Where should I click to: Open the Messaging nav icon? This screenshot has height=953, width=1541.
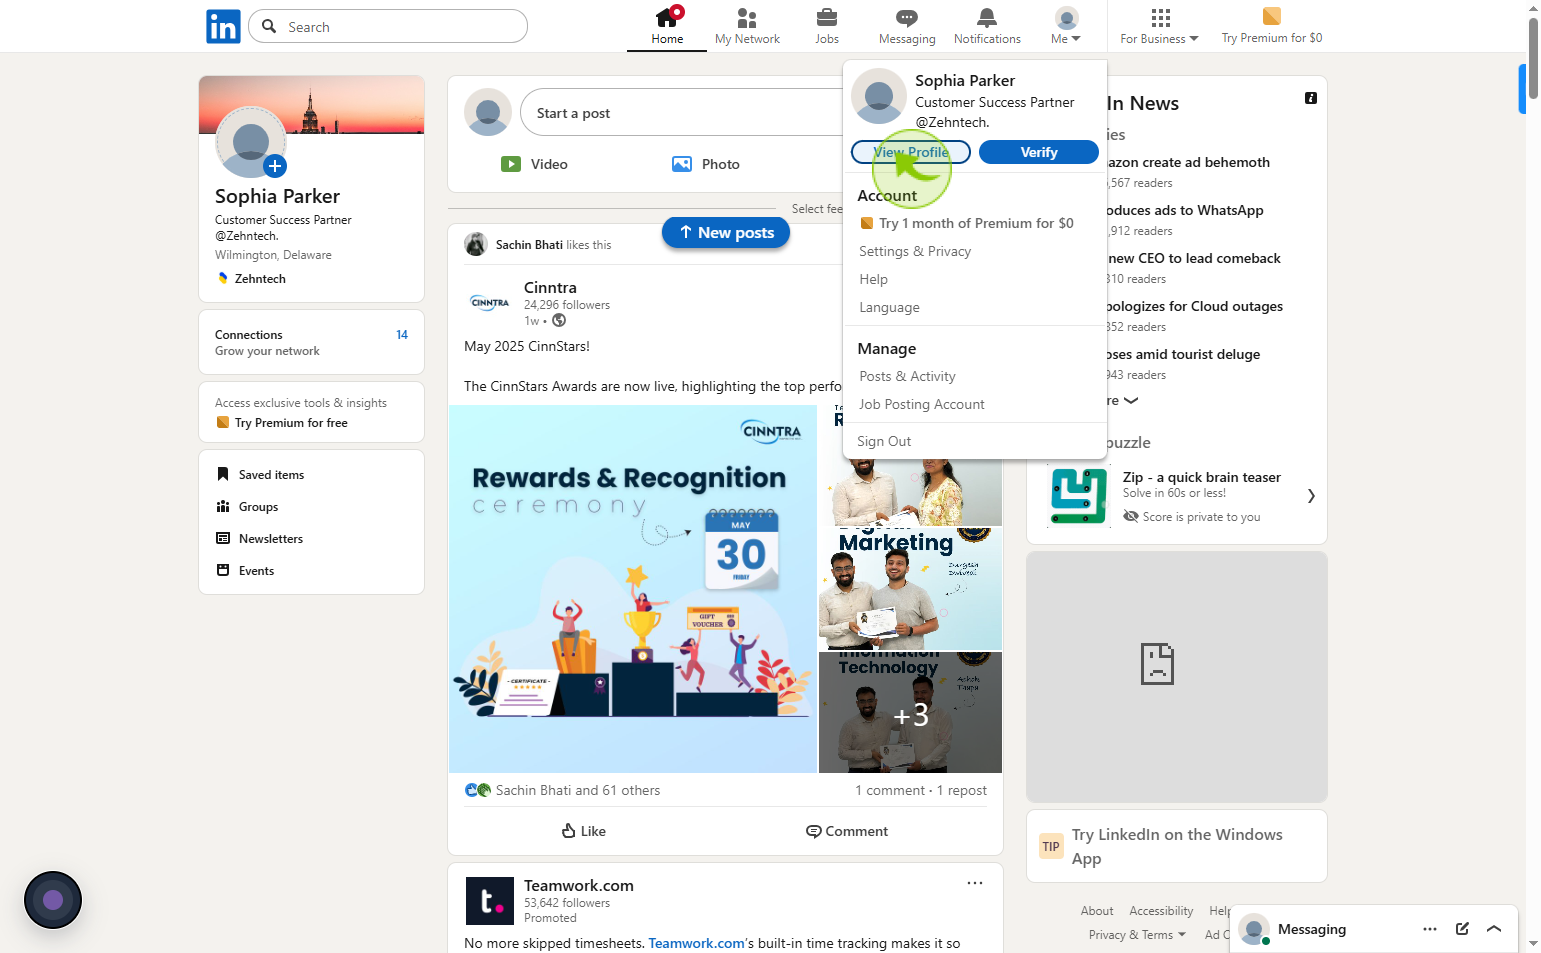(x=907, y=17)
